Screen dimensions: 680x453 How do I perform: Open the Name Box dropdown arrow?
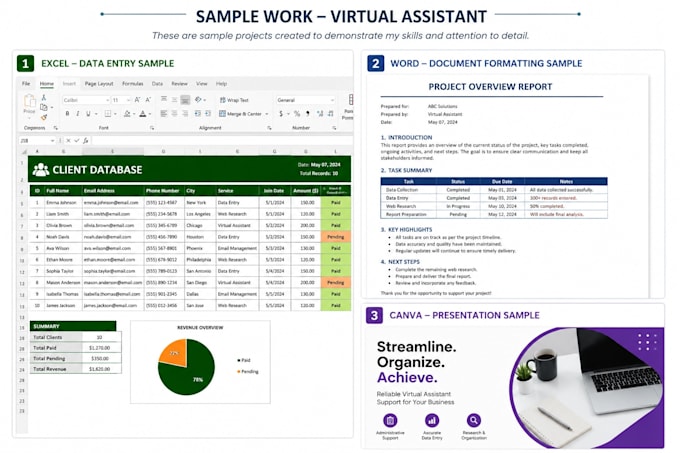pyautogui.click(x=52, y=140)
